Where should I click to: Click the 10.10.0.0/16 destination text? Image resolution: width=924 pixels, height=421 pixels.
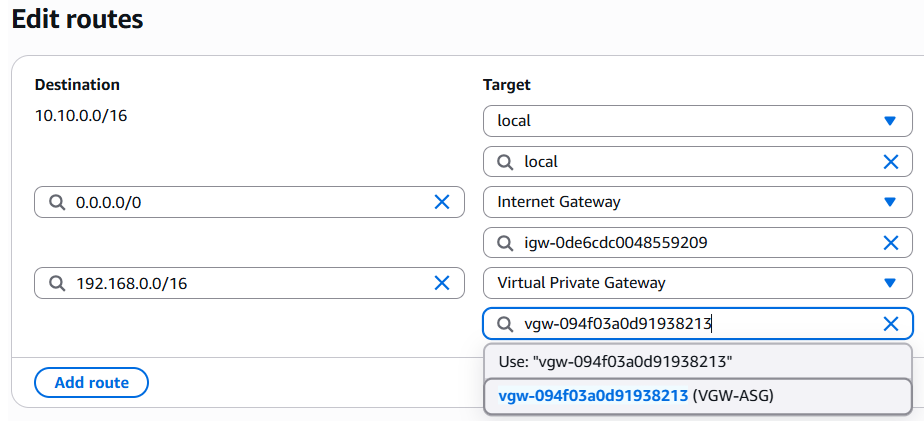click(x=81, y=116)
